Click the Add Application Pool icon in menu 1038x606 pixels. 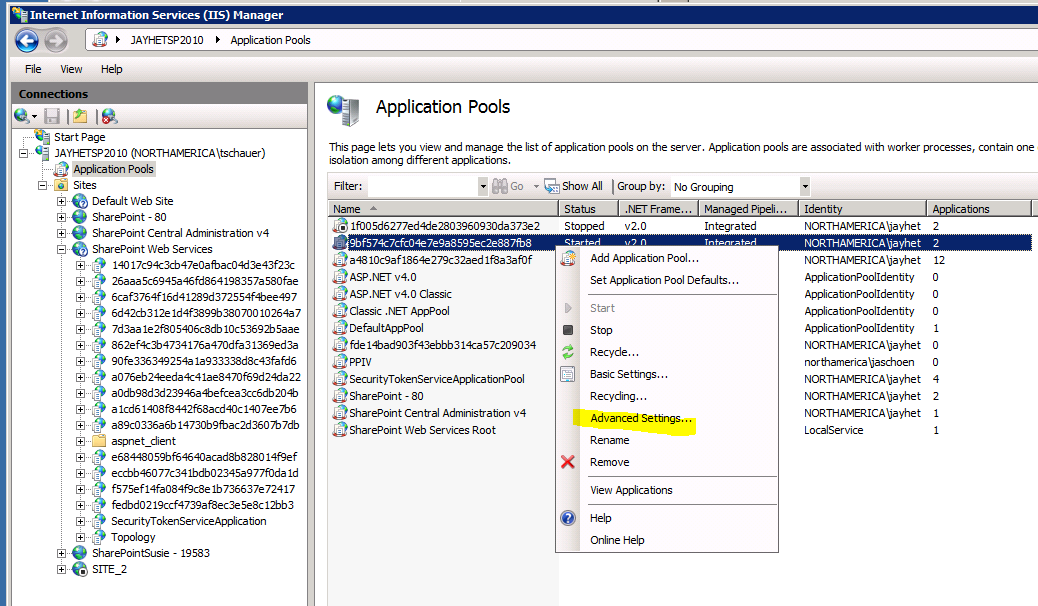pos(568,258)
